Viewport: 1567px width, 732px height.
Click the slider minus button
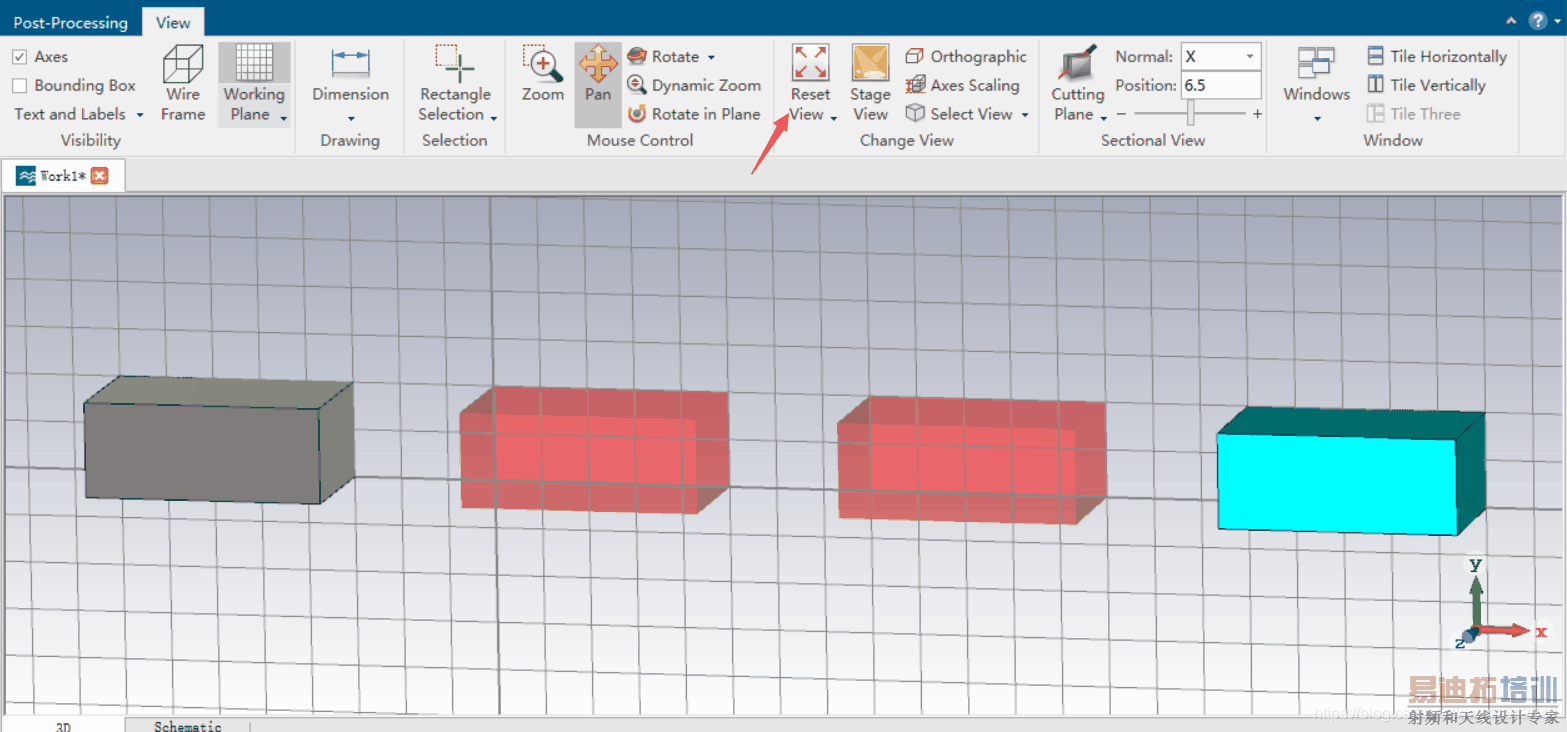(x=1122, y=115)
